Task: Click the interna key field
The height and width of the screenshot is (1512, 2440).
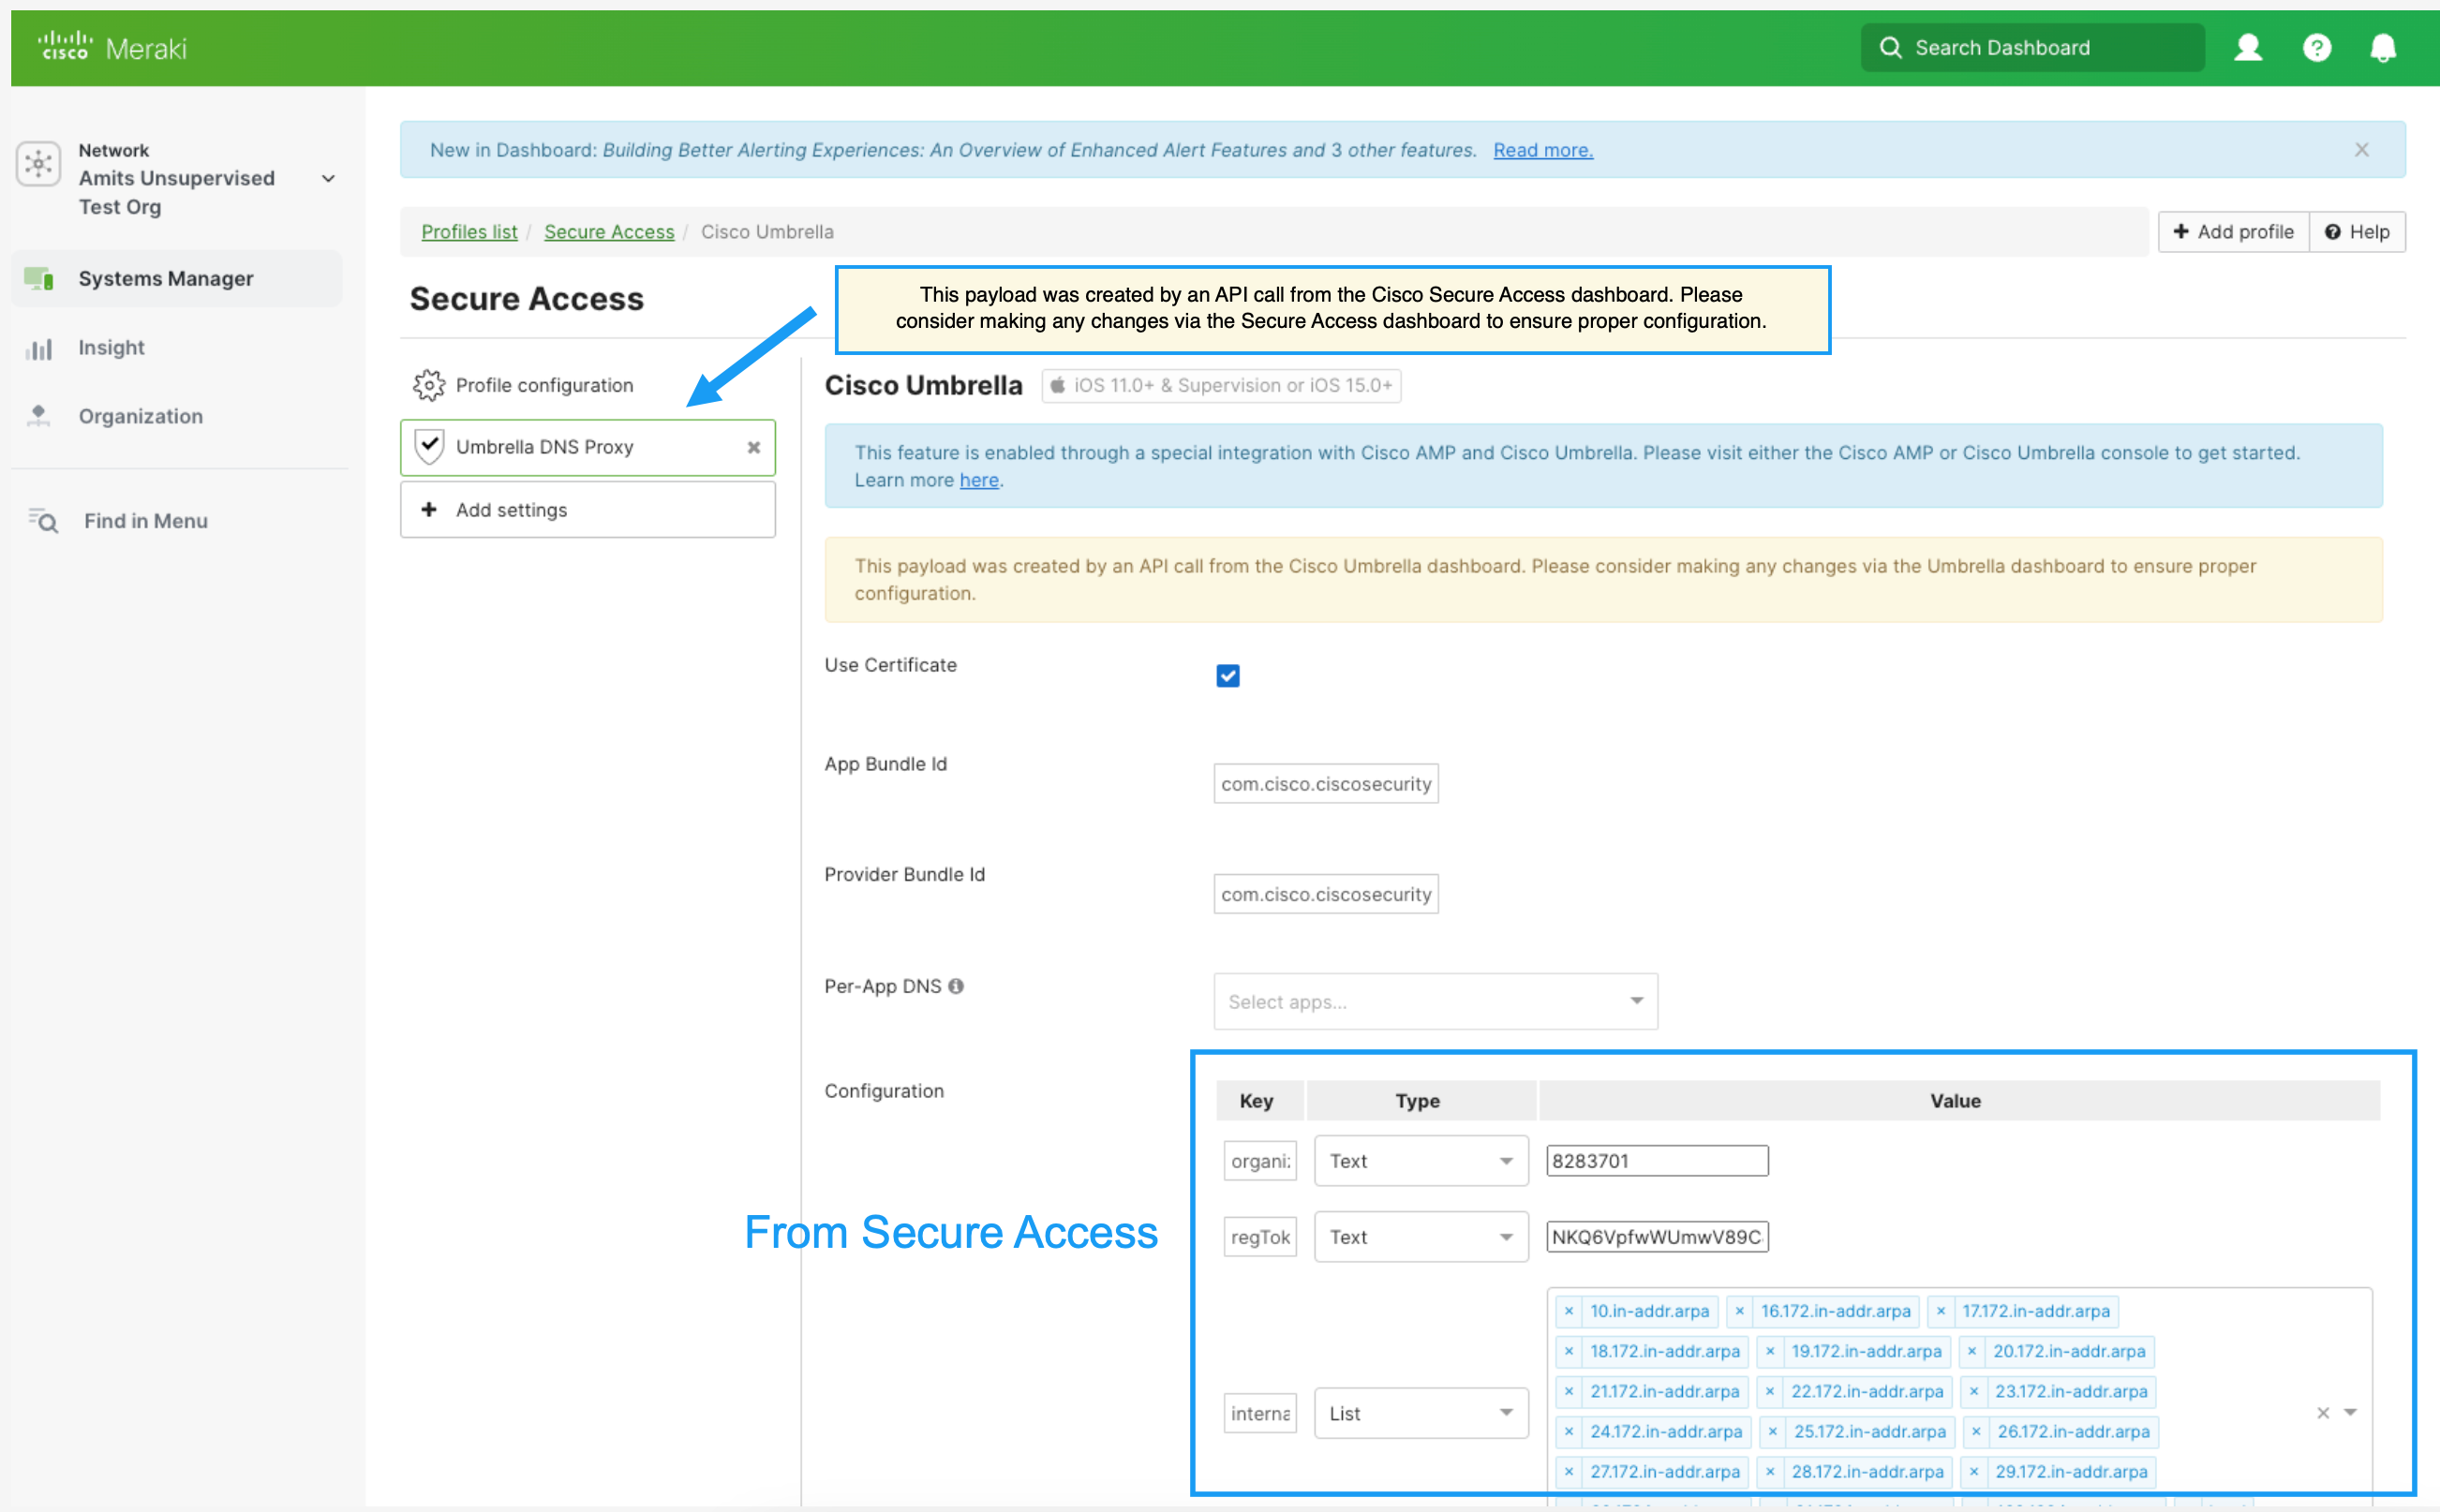Action: click(x=1260, y=1413)
